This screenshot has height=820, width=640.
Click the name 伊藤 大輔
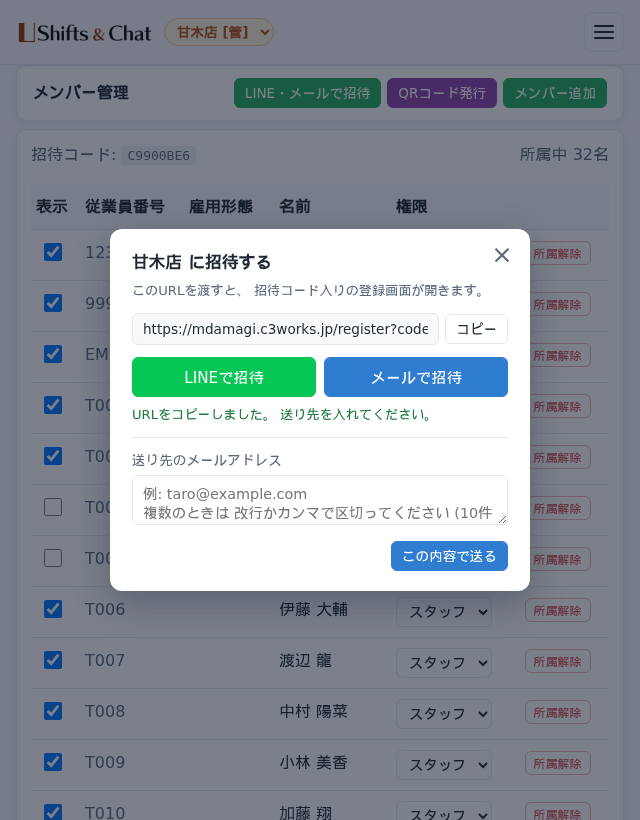313,609
